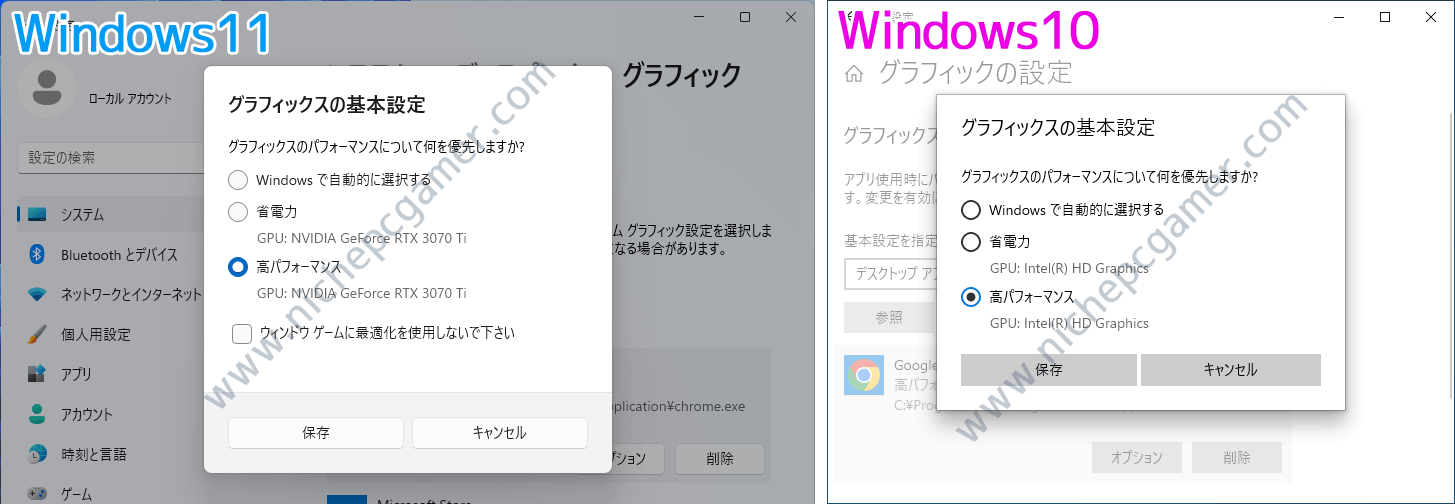
Task: Click the home icon beside グラフィックの設定
Action: click(x=854, y=73)
